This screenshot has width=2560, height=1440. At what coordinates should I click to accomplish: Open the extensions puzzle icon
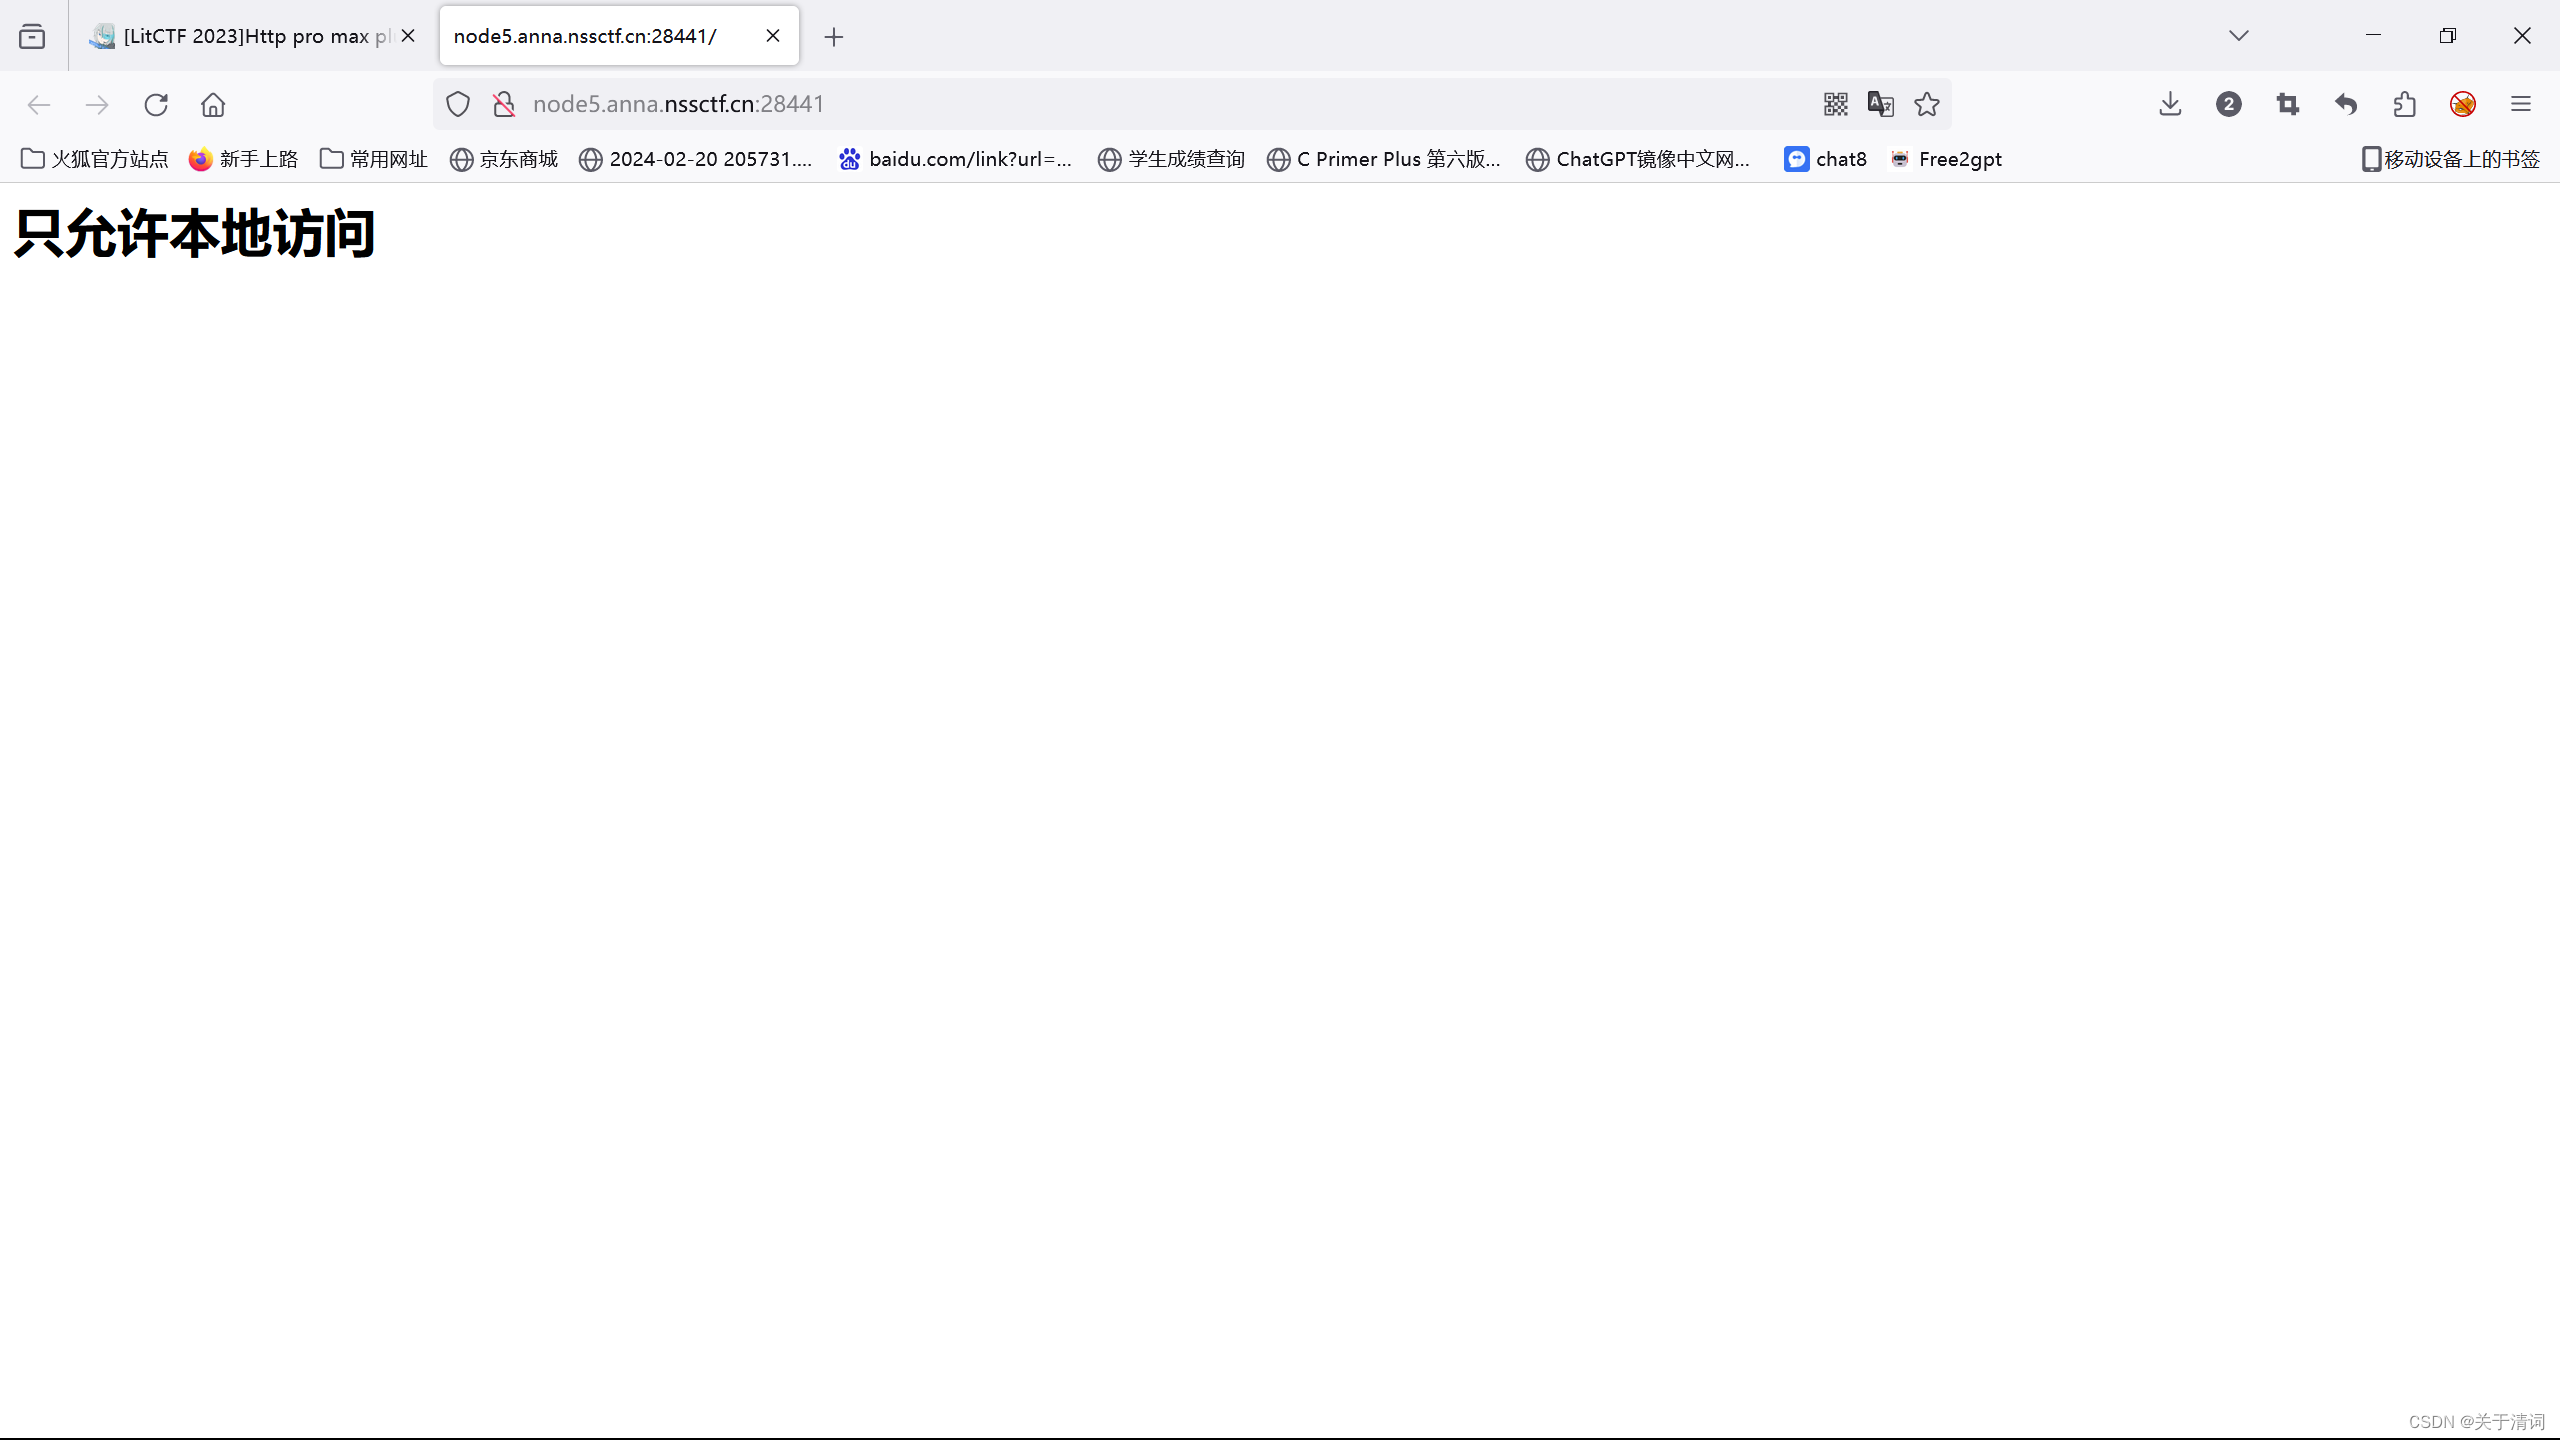click(x=2404, y=104)
